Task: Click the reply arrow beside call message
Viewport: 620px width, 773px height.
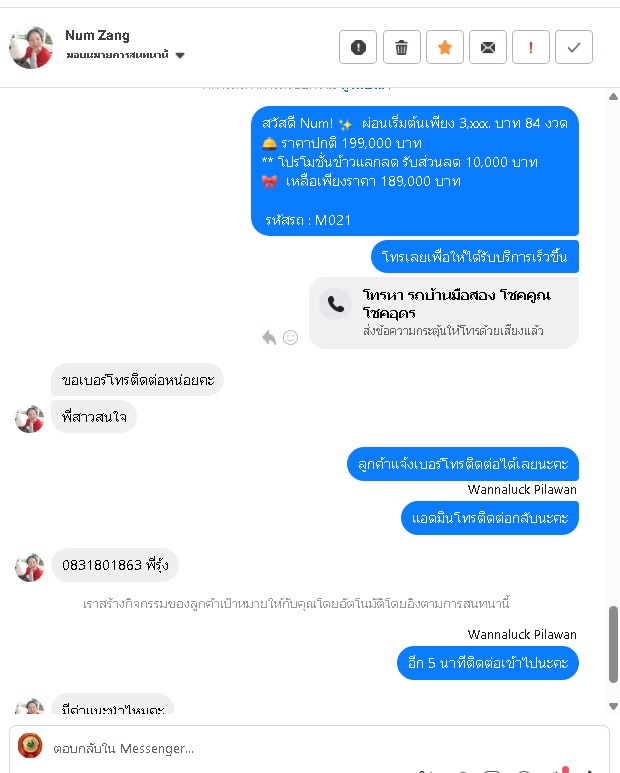Action: pyautogui.click(x=269, y=338)
